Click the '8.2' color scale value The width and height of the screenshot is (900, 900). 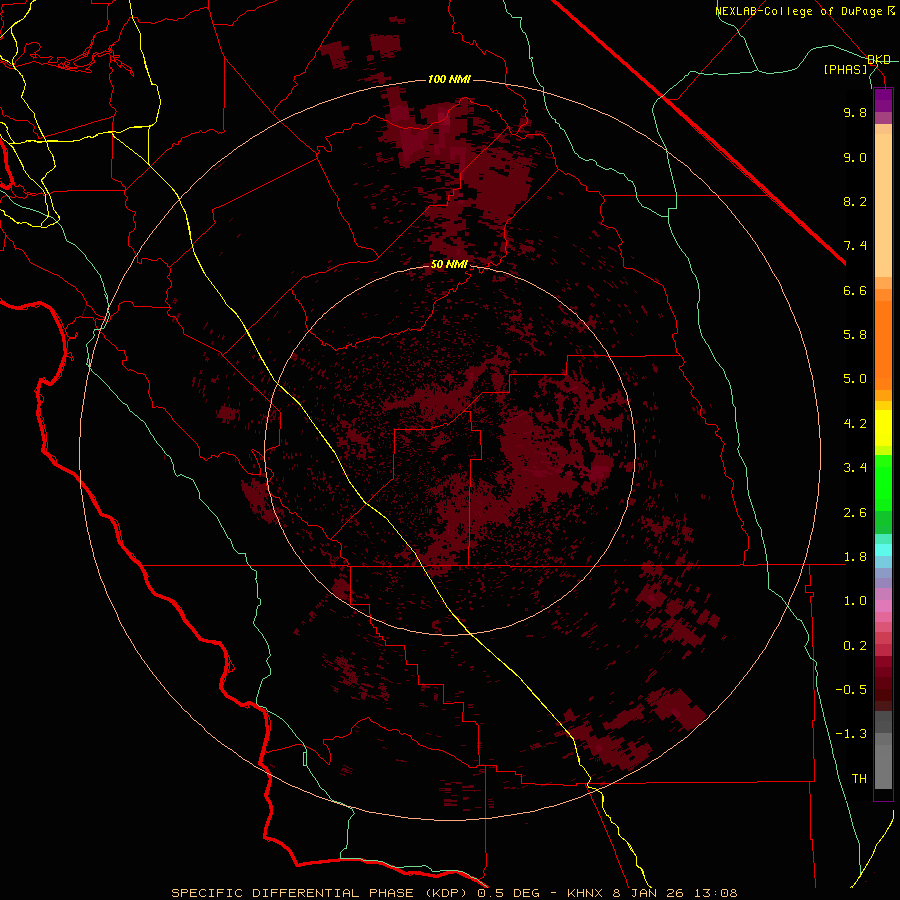[855, 201]
